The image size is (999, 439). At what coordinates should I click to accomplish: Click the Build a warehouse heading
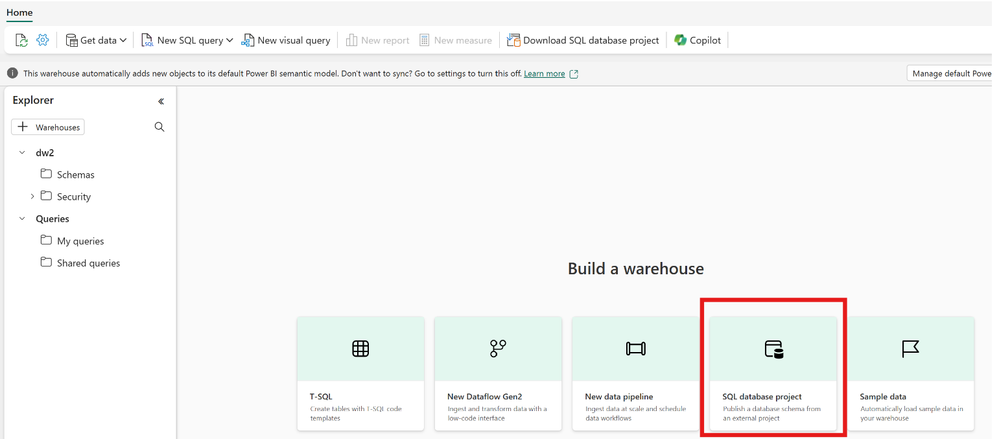pyautogui.click(x=636, y=269)
